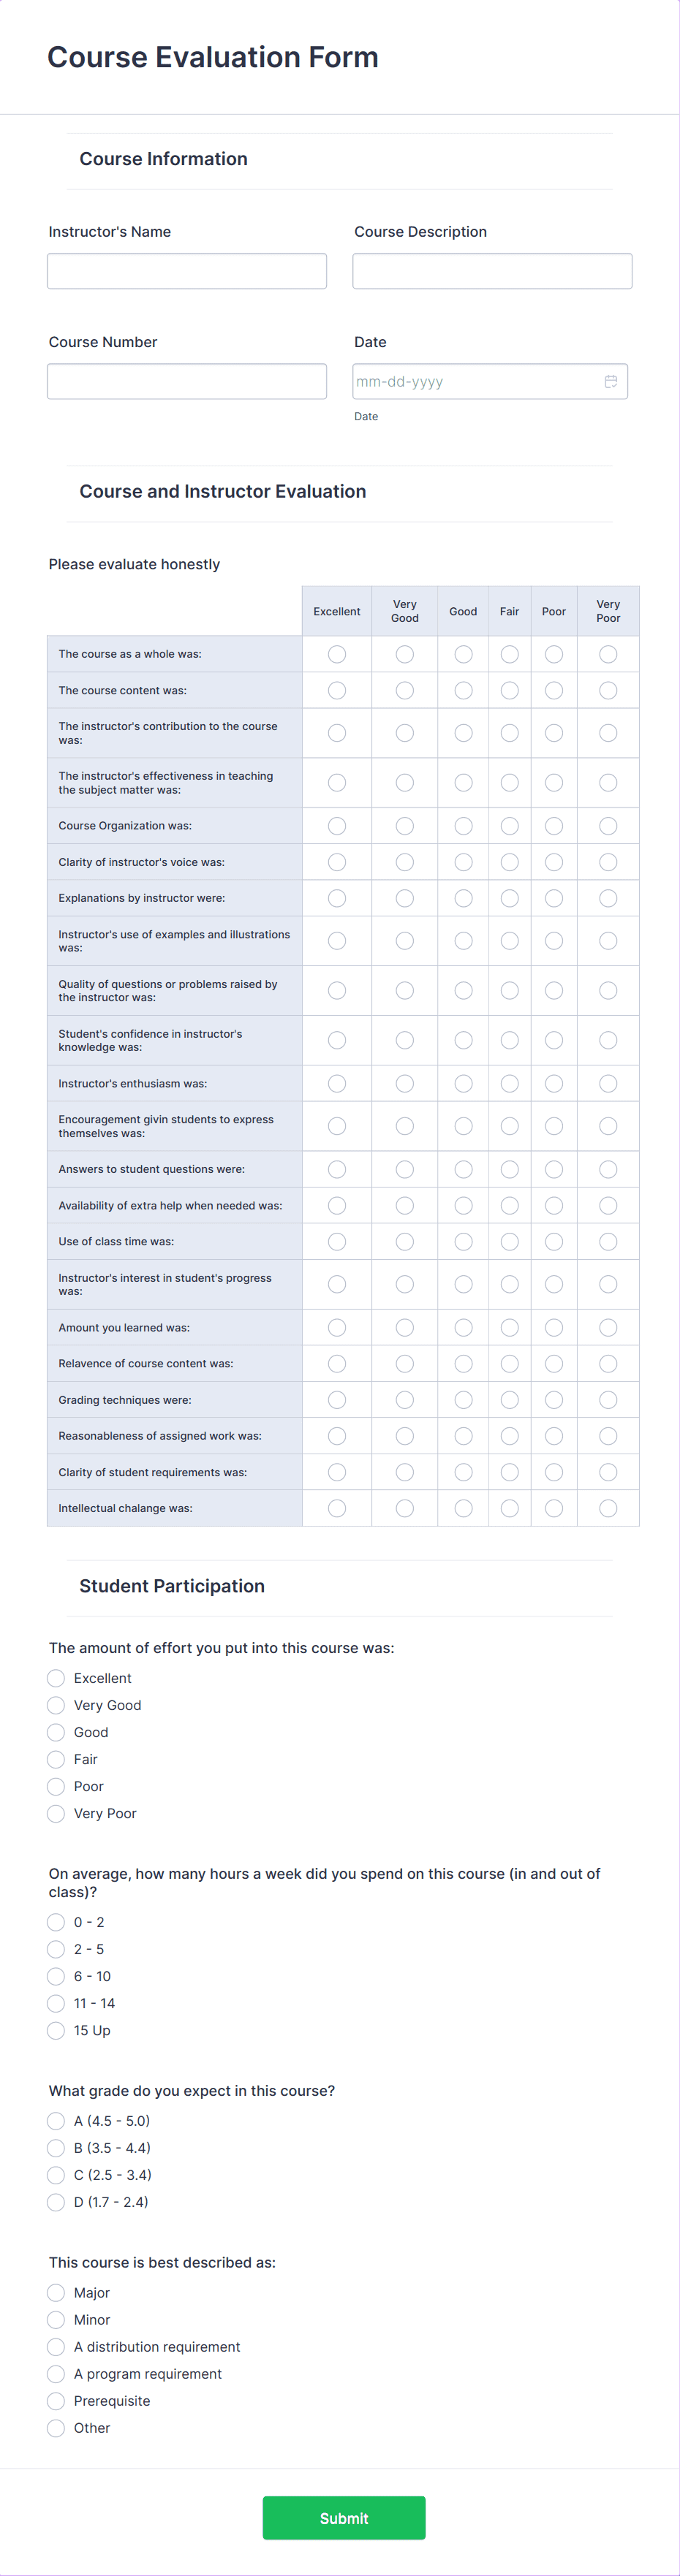
Task: Click the Instructor's Name input field
Action: click(186, 270)
